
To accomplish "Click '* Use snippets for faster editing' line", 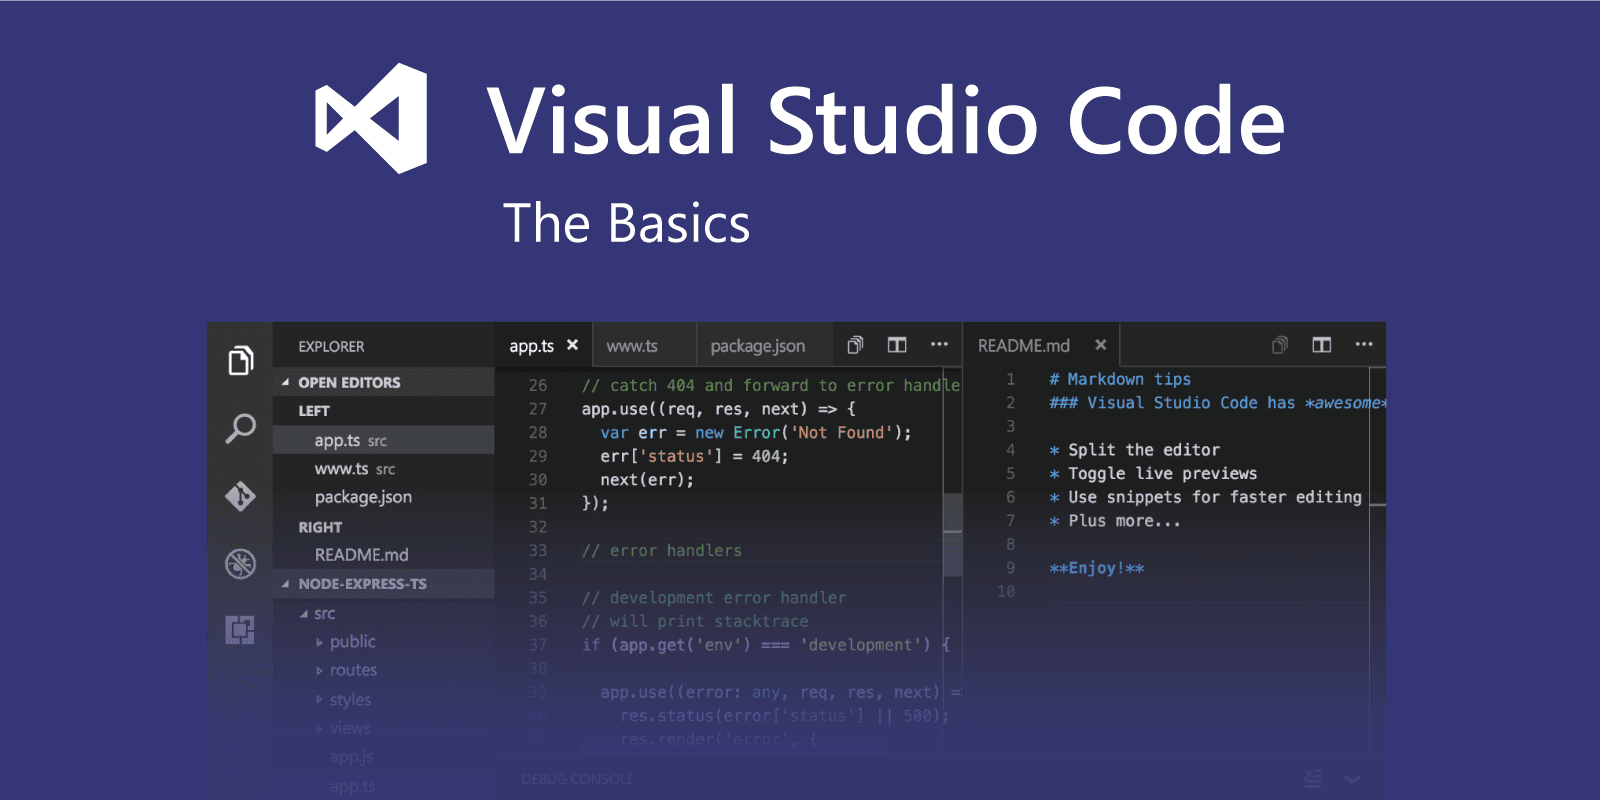I will tap(1205, 497).
